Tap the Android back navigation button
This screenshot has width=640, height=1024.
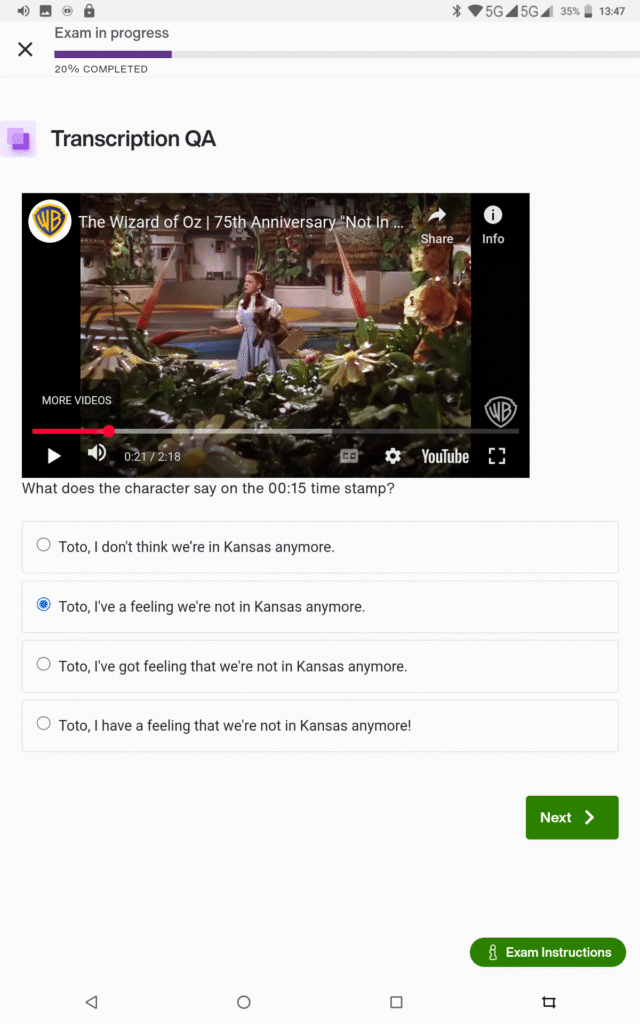(x=91, y=1002)
